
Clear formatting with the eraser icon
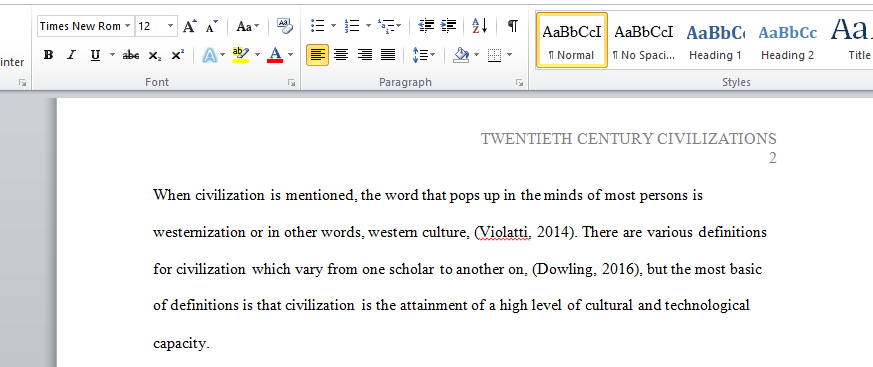tap(285, 26)
